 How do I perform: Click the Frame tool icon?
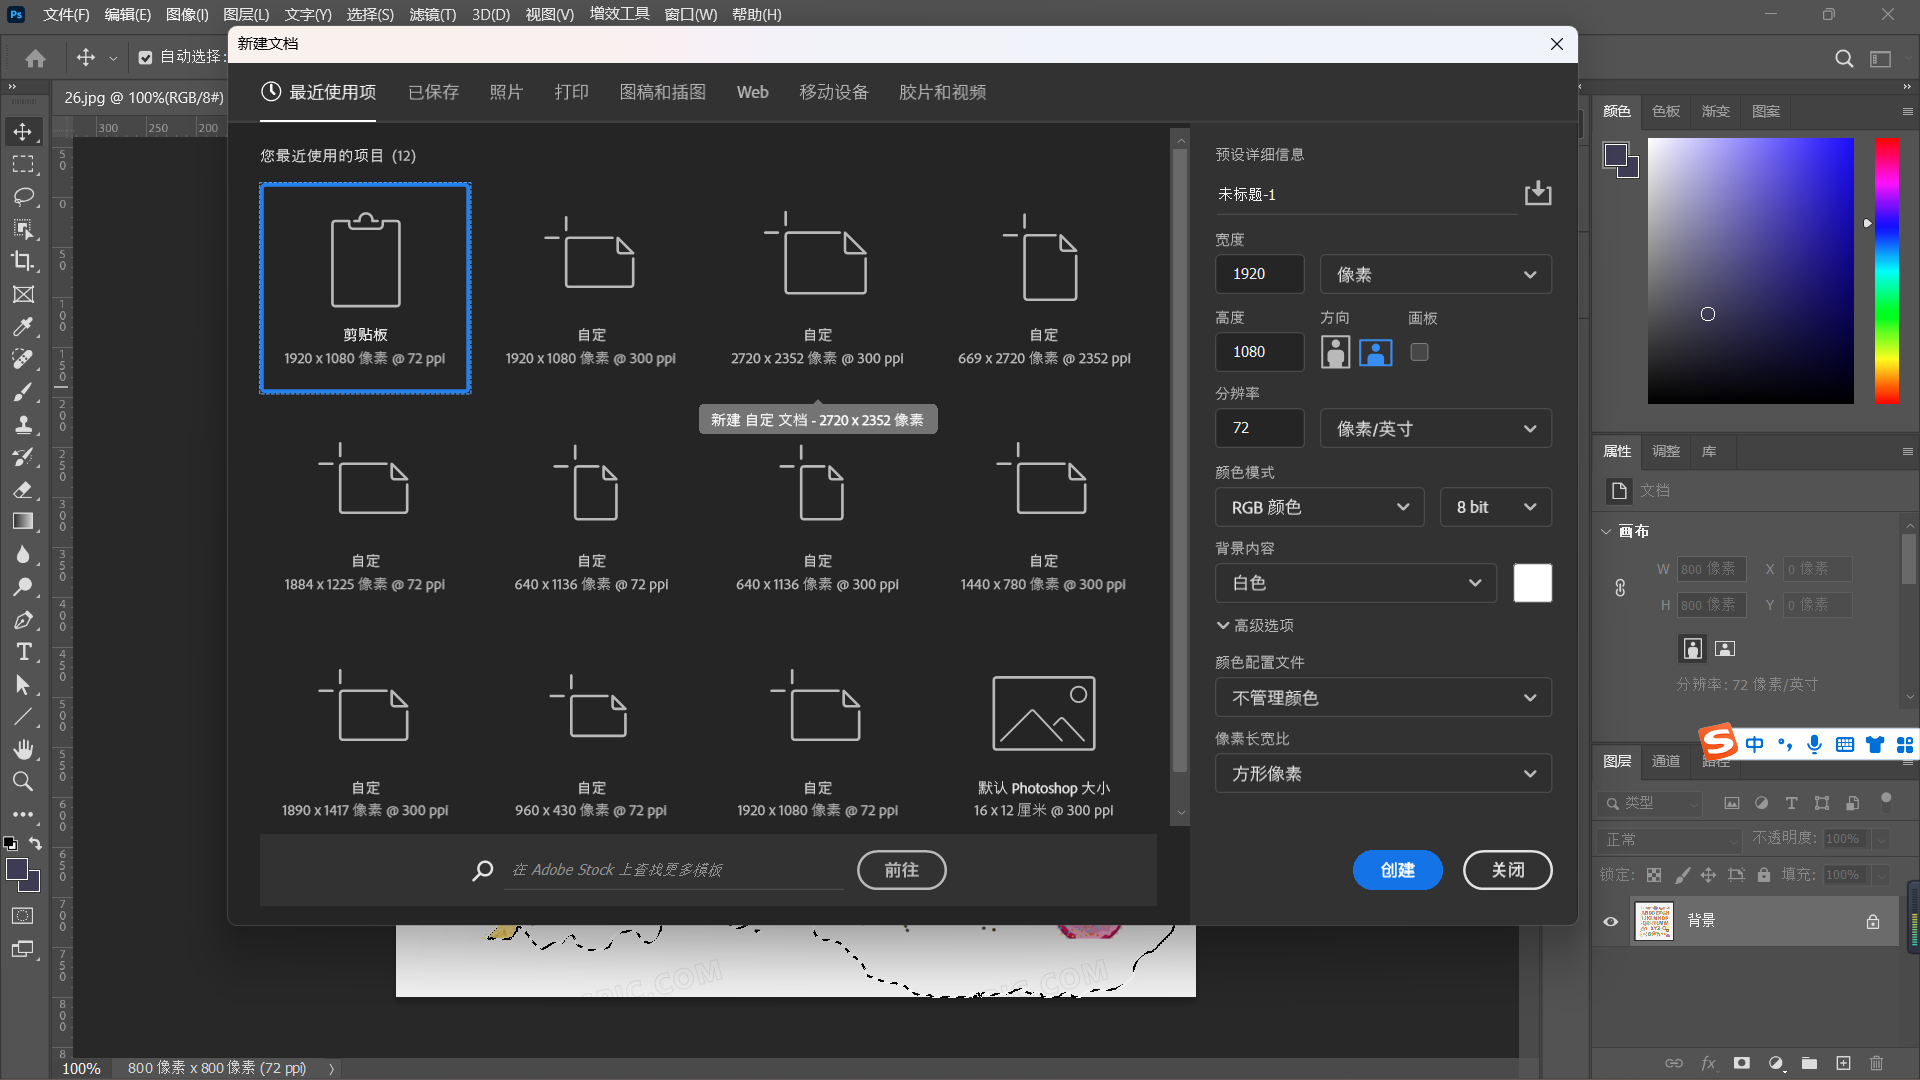(23, 294)
